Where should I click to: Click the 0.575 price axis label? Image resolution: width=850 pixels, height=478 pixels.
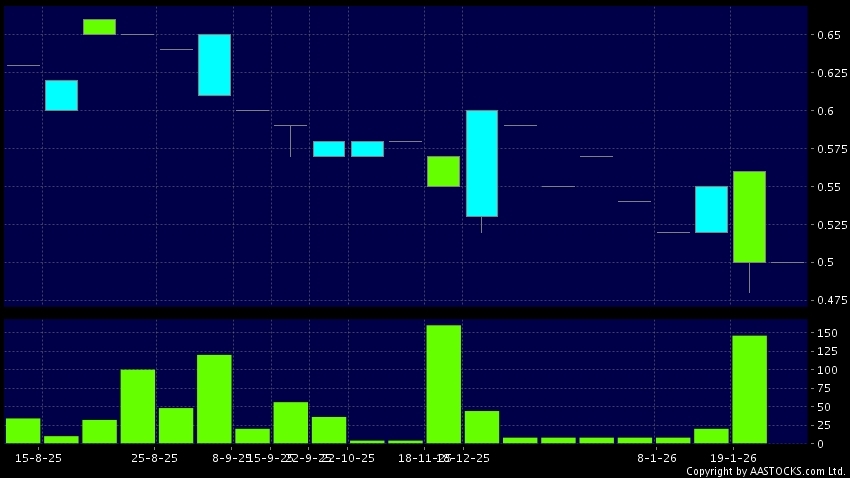pos(828,149)
